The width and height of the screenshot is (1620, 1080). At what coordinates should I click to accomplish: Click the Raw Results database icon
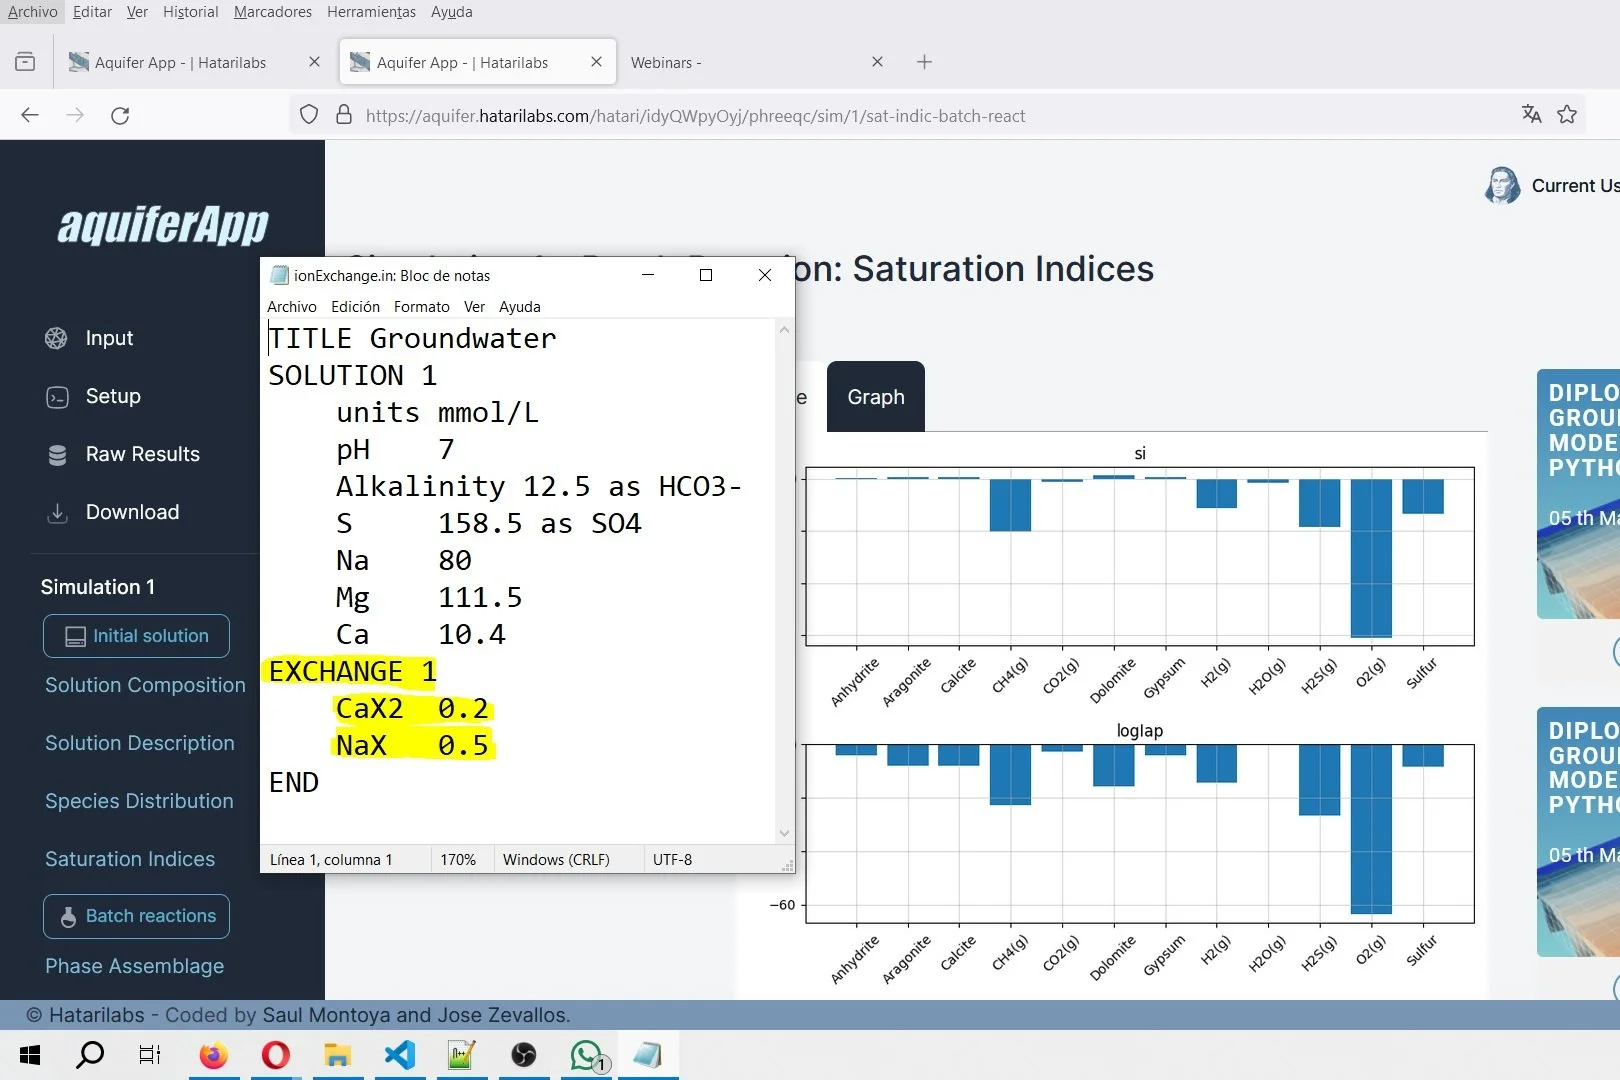coord(57,454)
